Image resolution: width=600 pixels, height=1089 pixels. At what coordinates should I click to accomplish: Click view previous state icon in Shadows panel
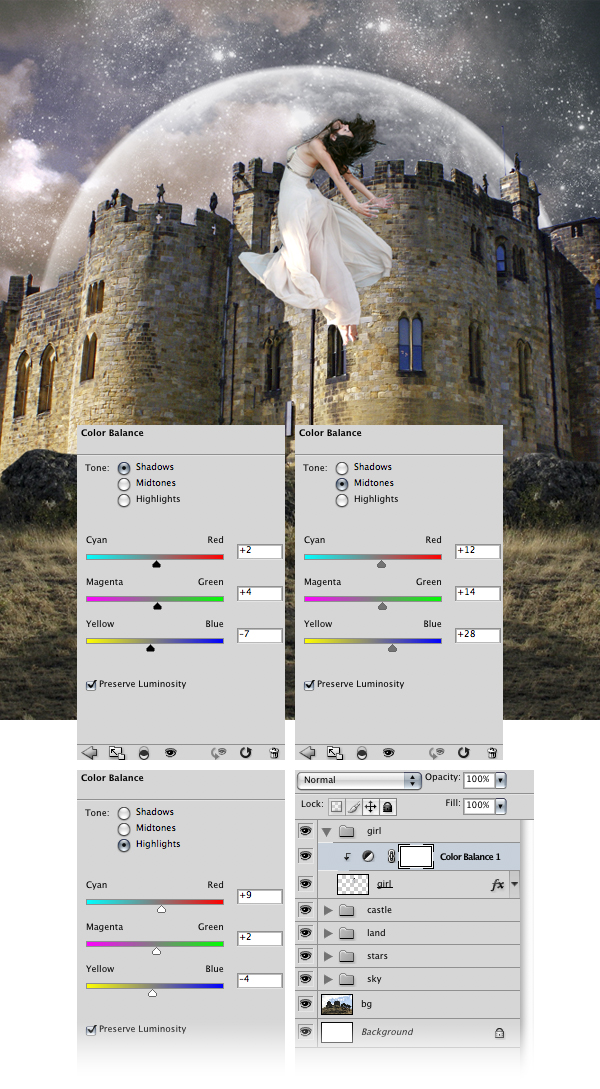click(x=219, y=752)
